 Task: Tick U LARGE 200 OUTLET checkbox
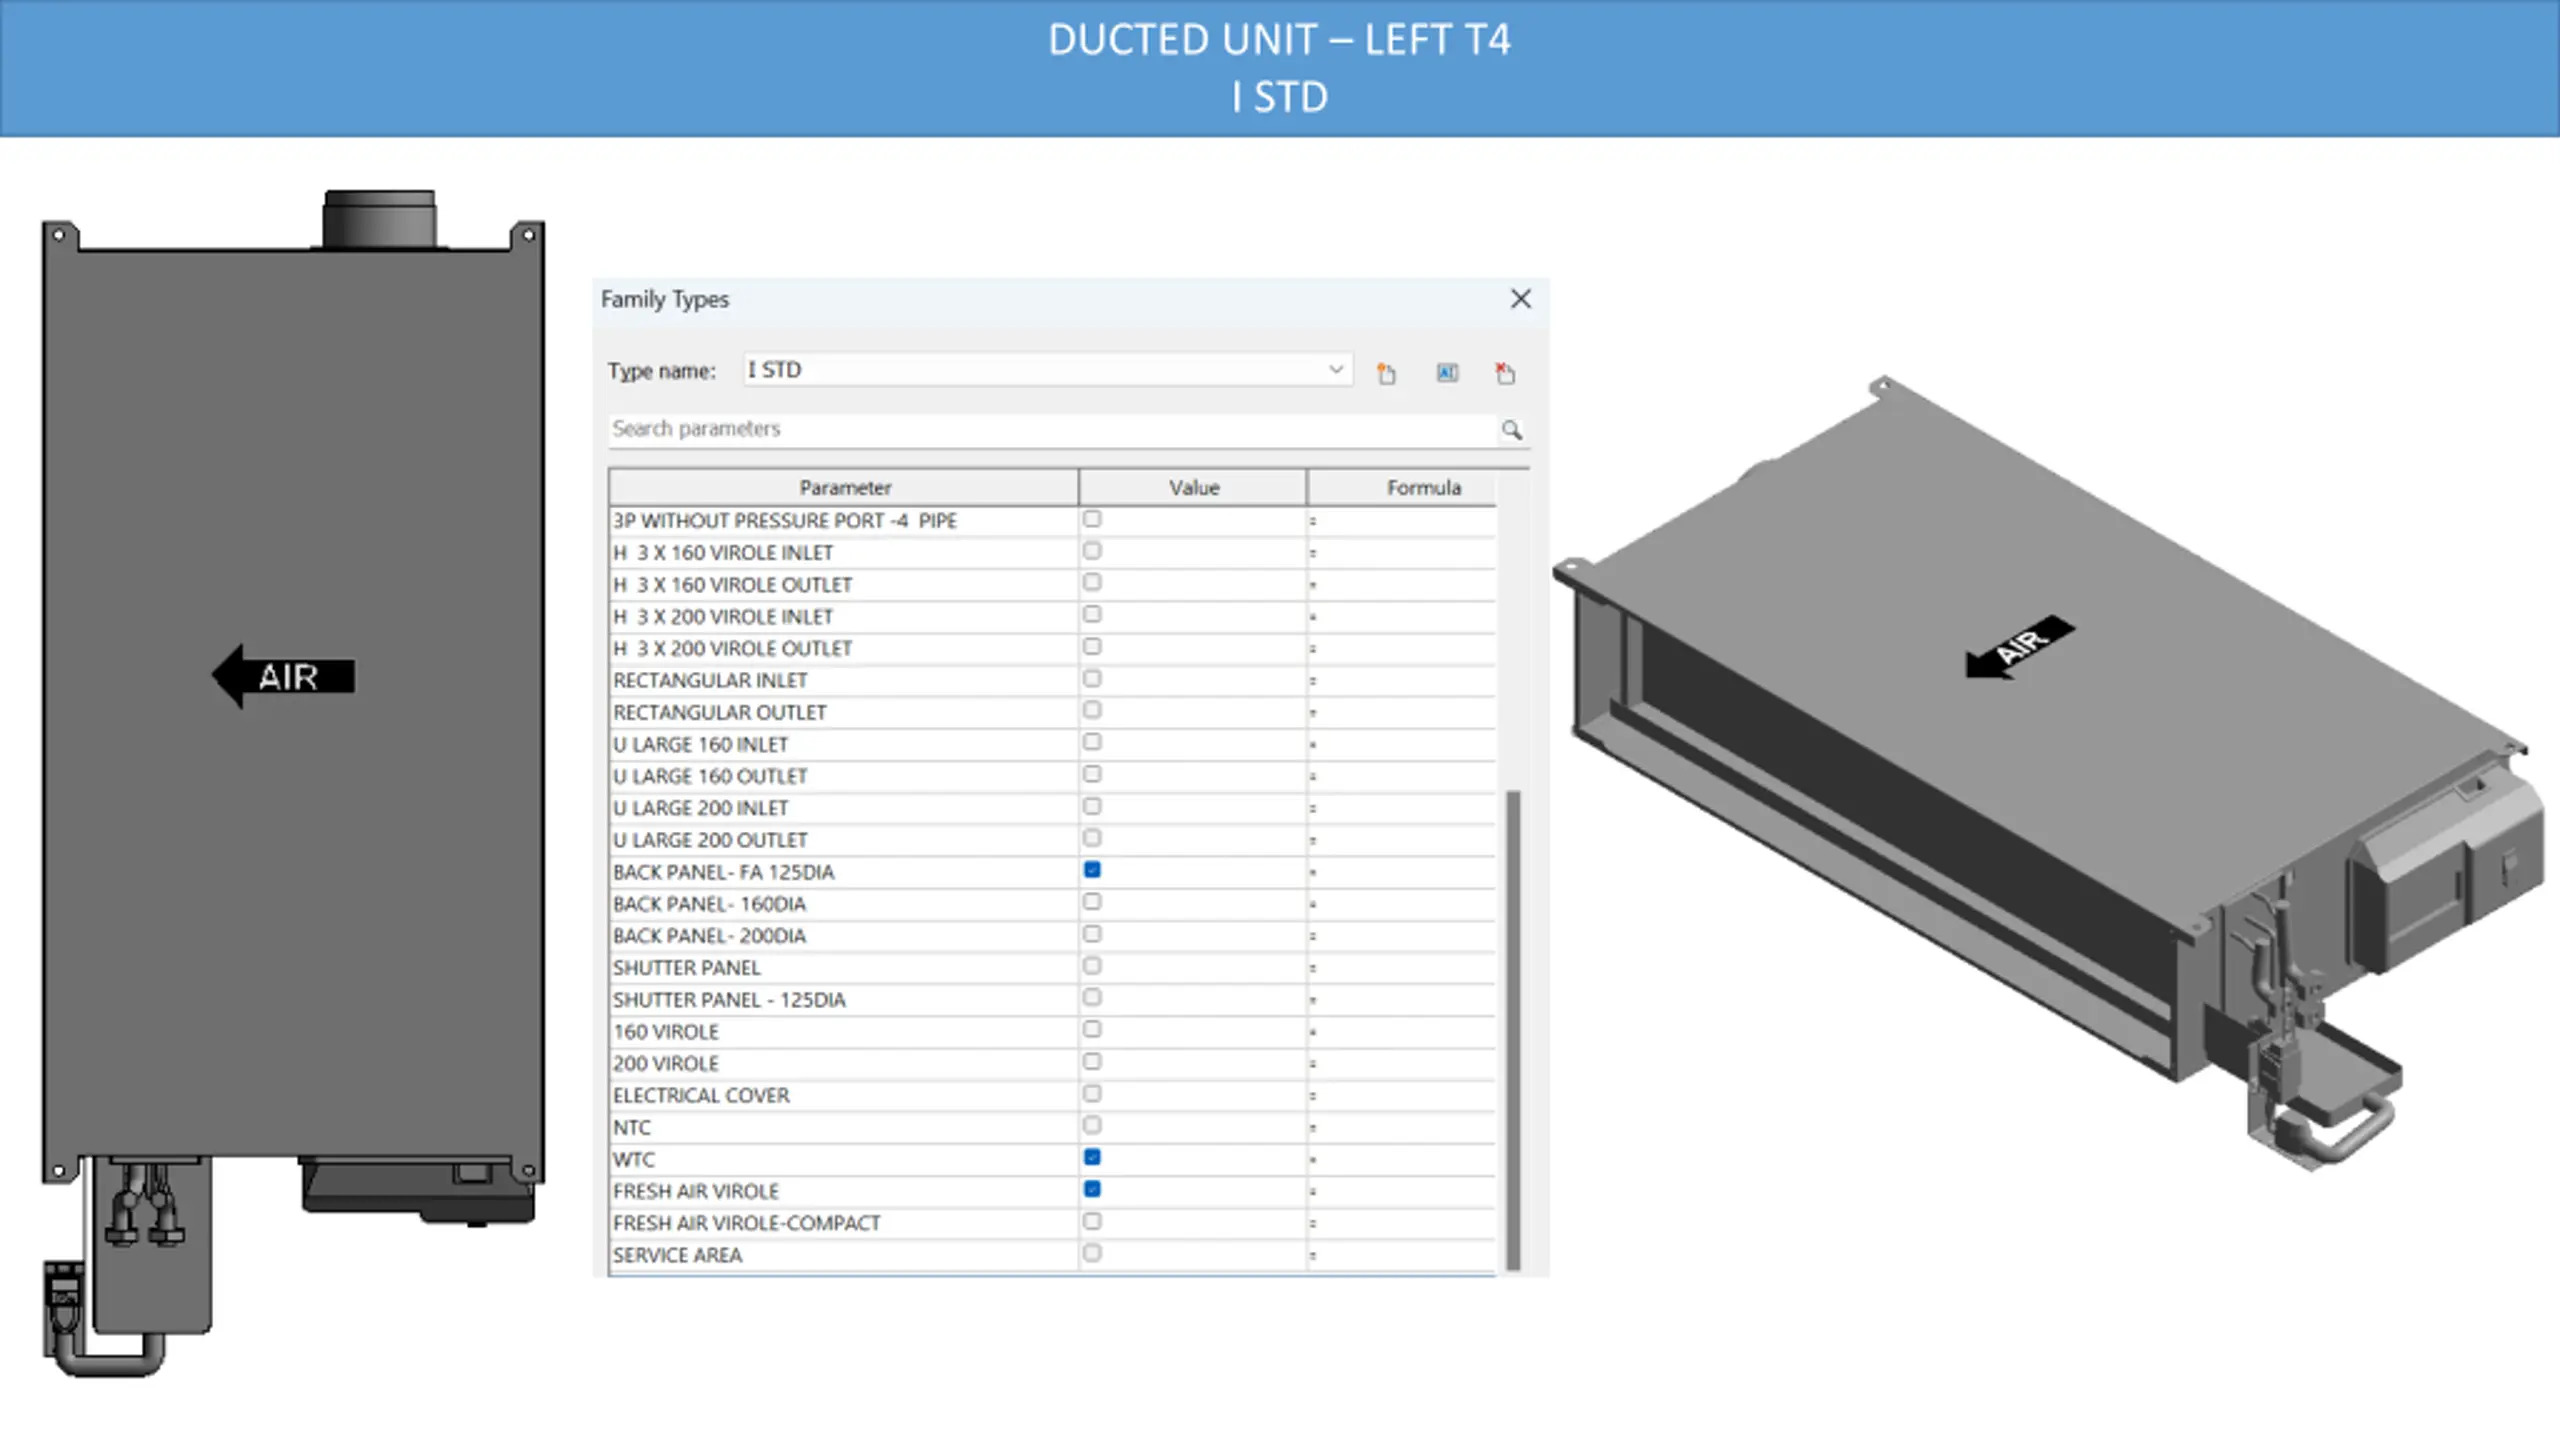click(x=1092, y=838)
